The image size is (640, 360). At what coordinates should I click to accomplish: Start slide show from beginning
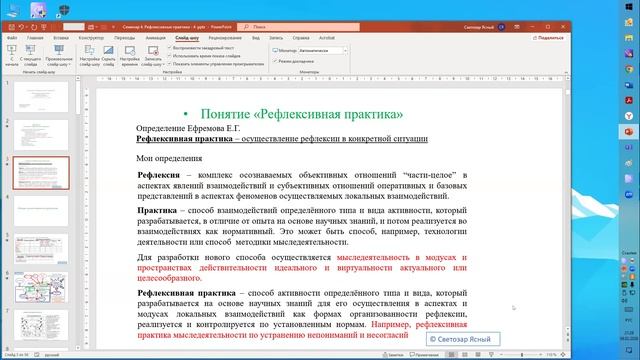point(12,56)
